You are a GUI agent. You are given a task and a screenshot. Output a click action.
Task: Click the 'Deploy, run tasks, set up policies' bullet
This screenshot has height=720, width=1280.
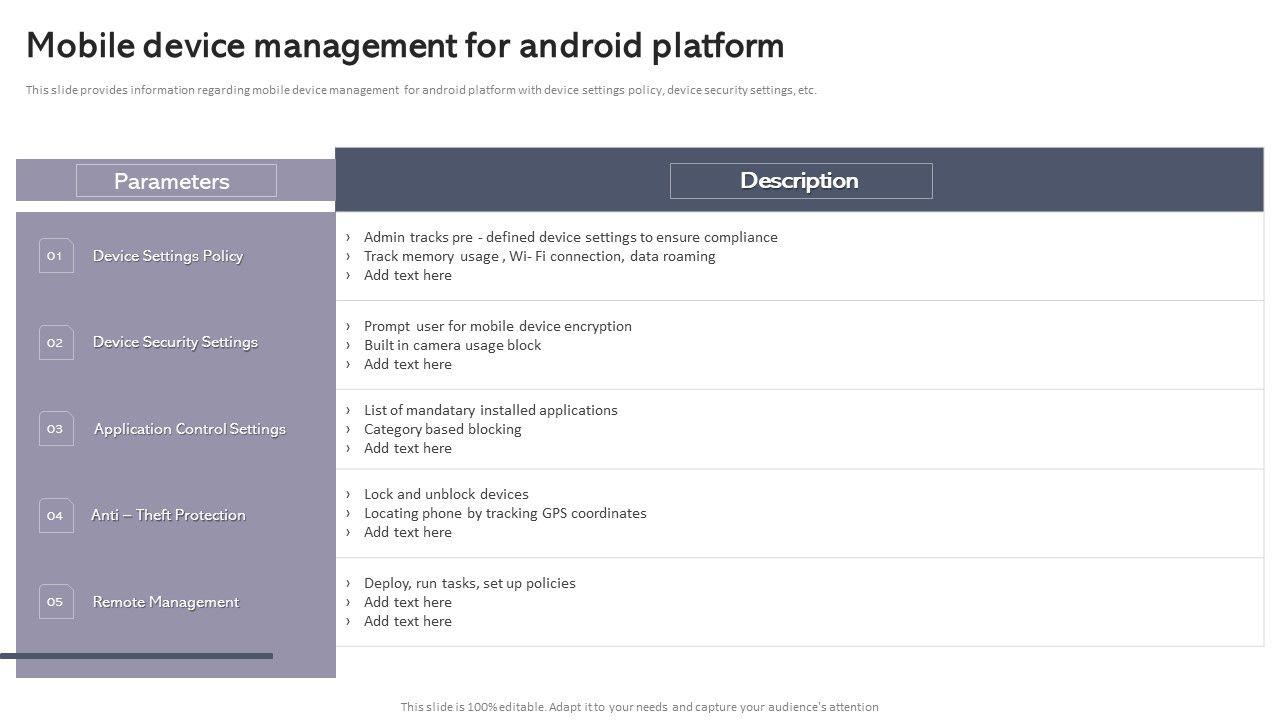[x=469, y=583]
